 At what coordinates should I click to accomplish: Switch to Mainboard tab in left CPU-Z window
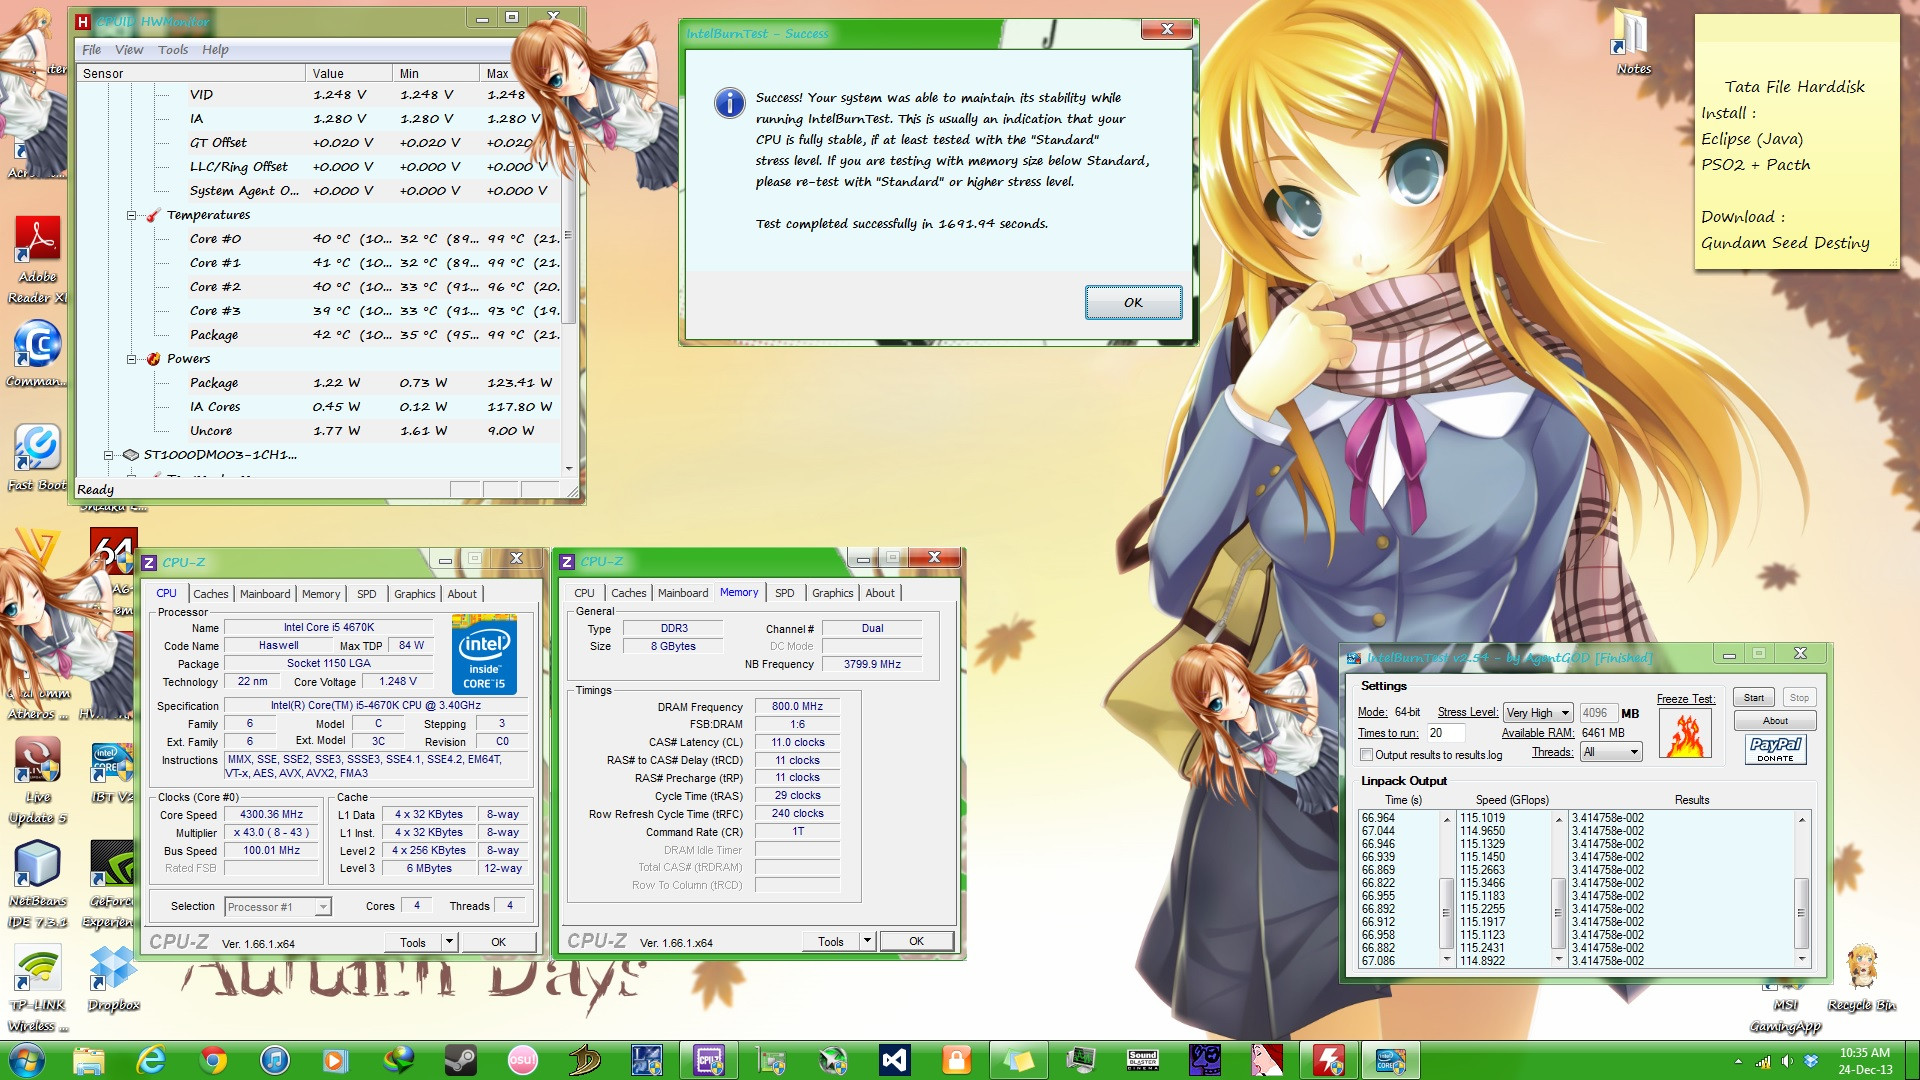pyautogui.click(x=265, y=594)
